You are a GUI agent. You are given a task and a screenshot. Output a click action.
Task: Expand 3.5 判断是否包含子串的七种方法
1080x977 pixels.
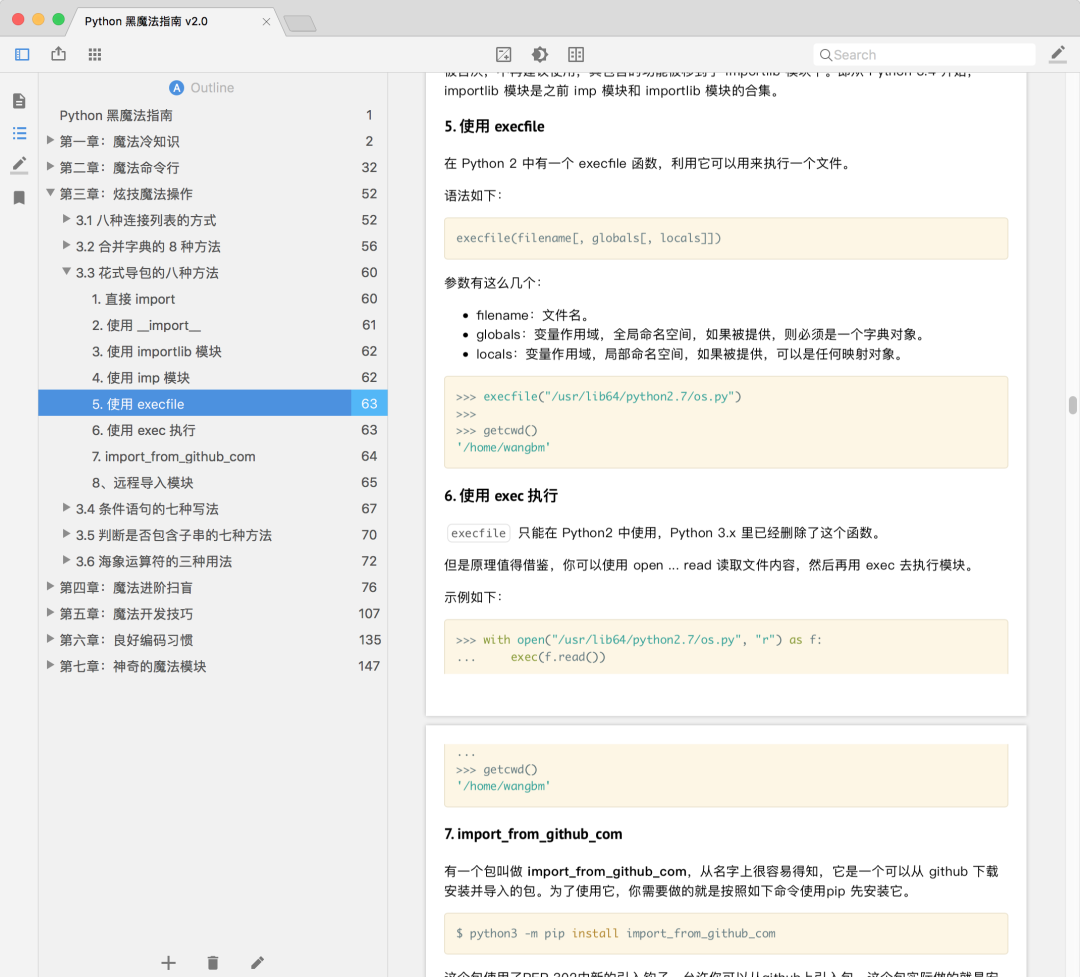tap(67, 534)
